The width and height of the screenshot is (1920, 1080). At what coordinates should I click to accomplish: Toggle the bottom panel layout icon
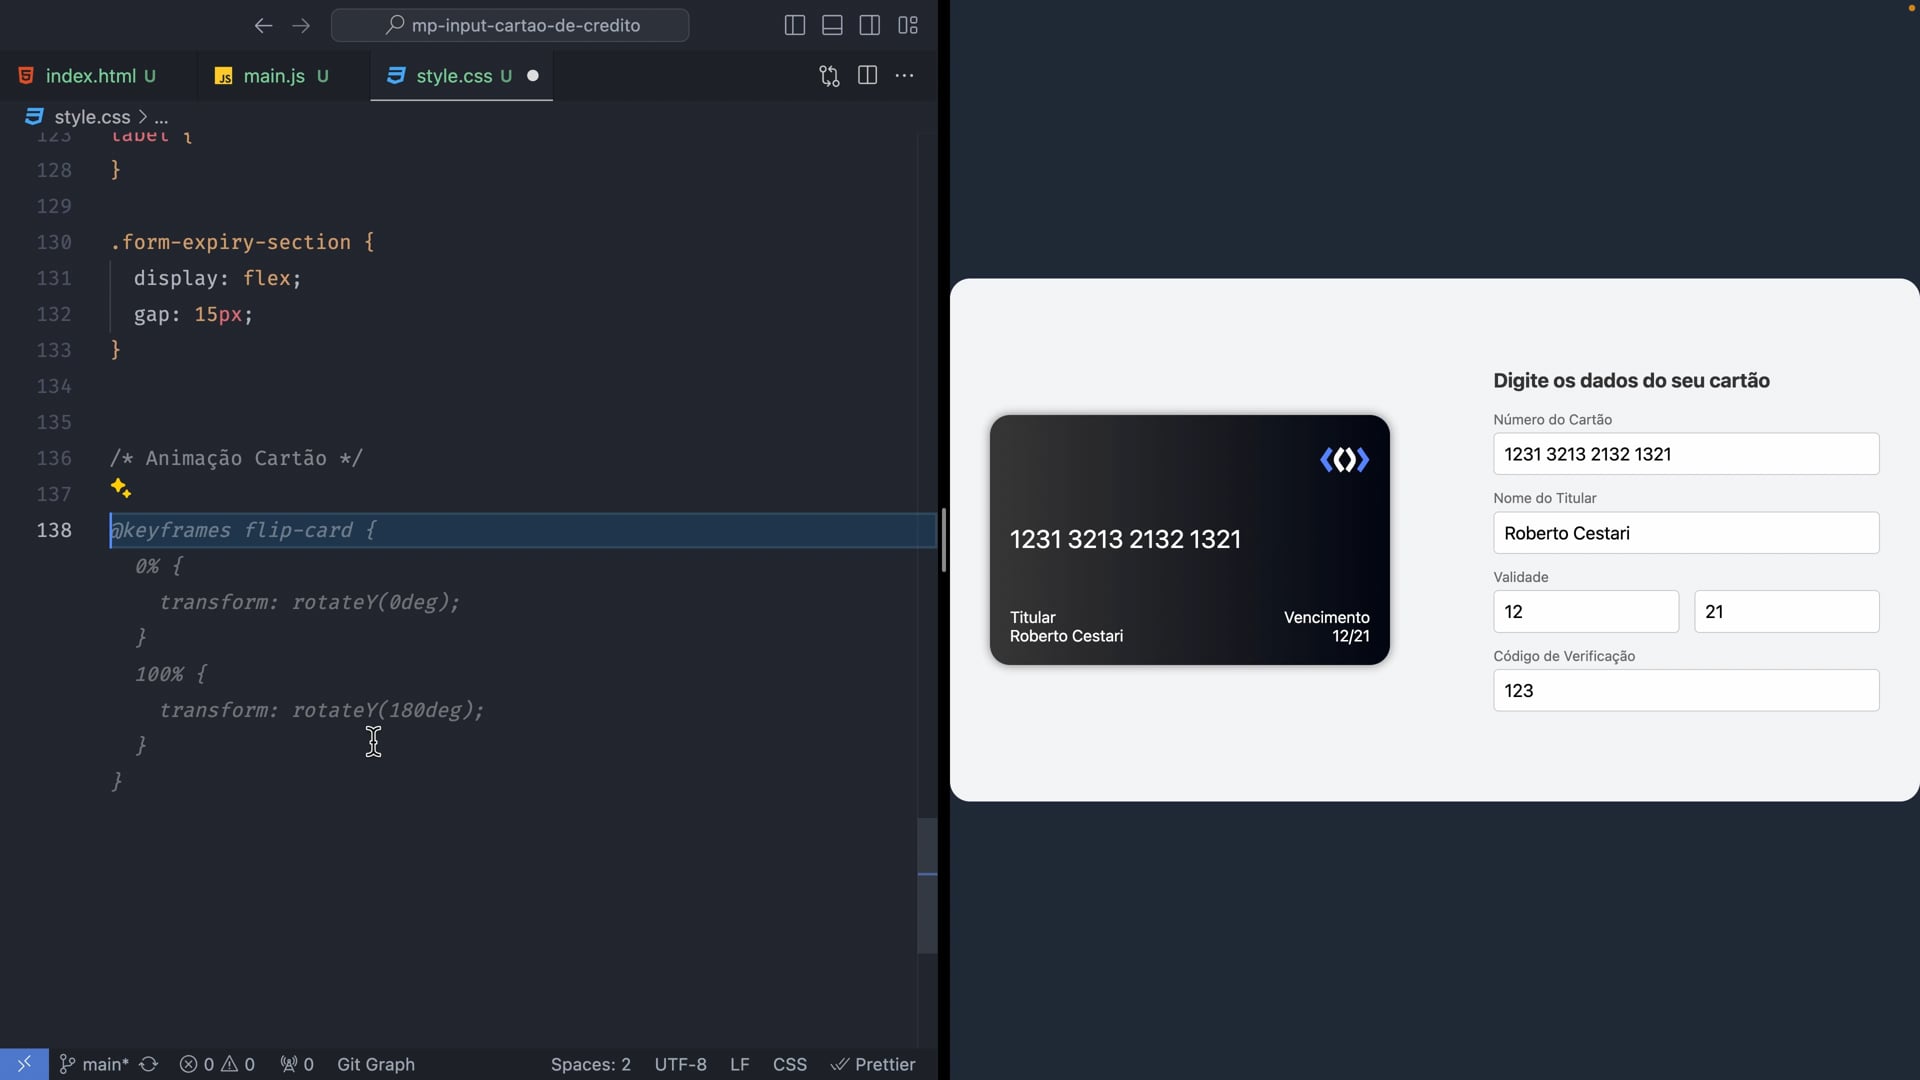tap(832, 26)
